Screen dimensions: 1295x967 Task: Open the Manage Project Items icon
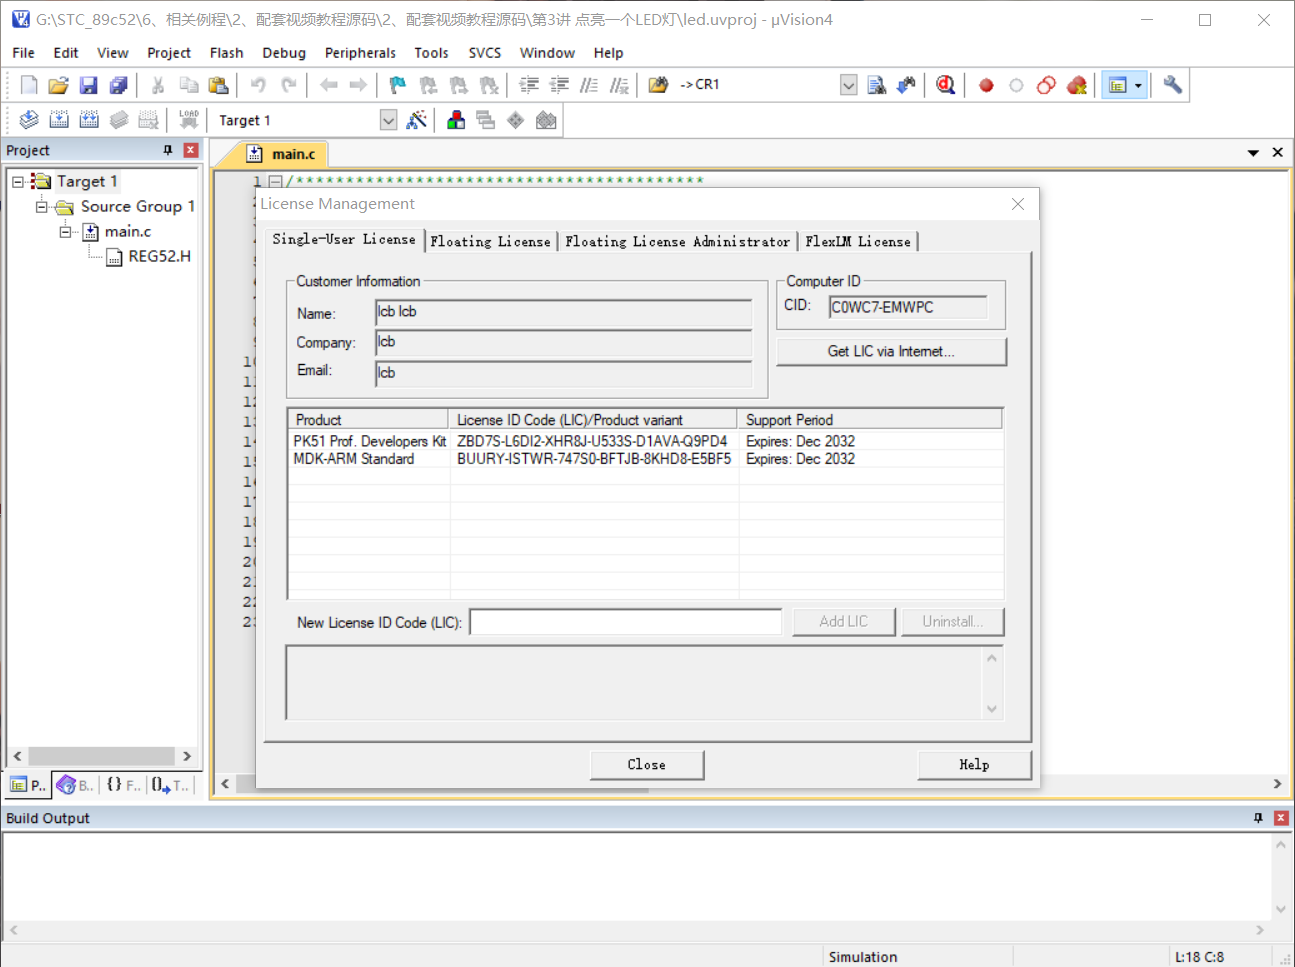(x=456, y=120)
